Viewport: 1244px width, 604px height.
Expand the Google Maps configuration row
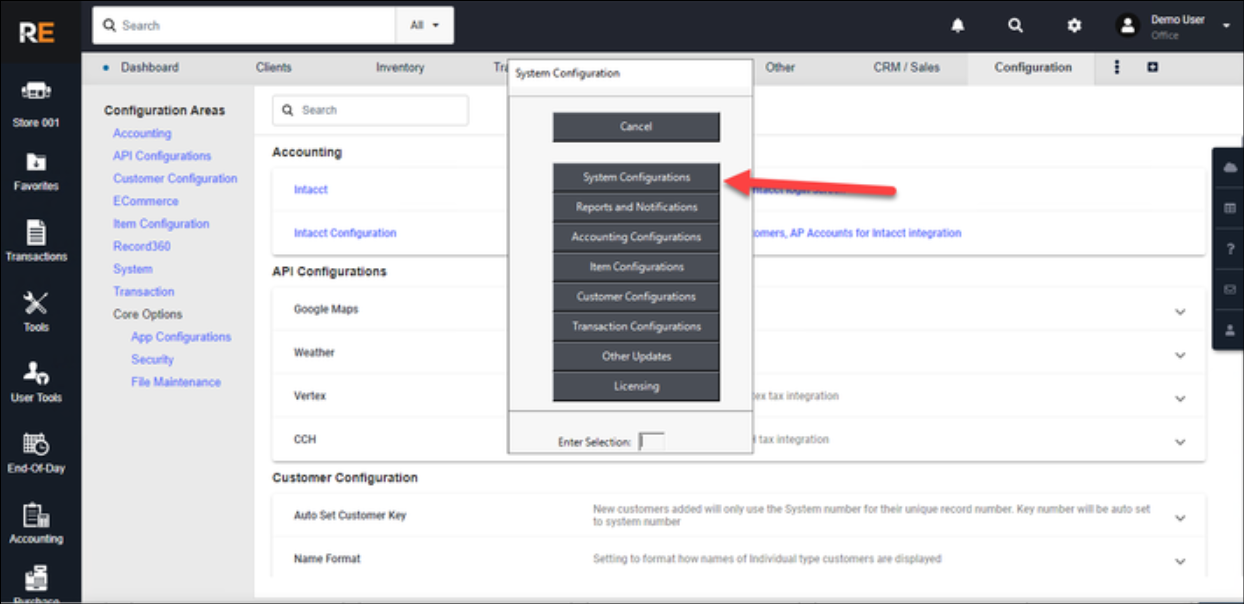click(x=1180, y=311)
